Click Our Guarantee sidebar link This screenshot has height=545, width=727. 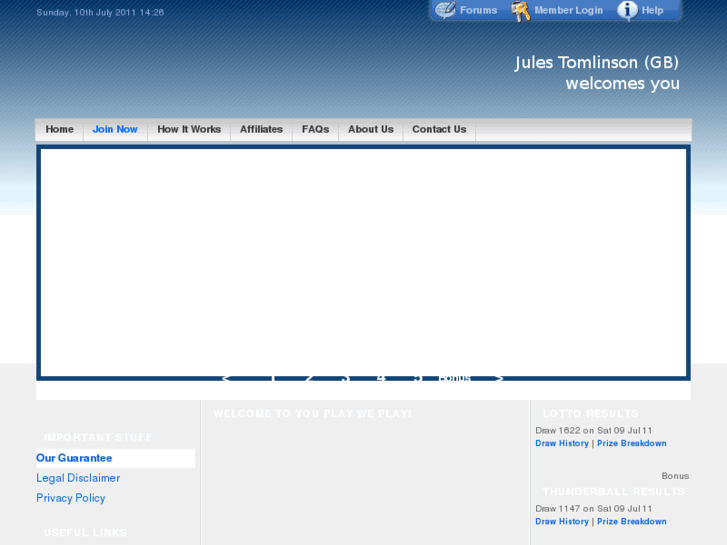point(74,458)
